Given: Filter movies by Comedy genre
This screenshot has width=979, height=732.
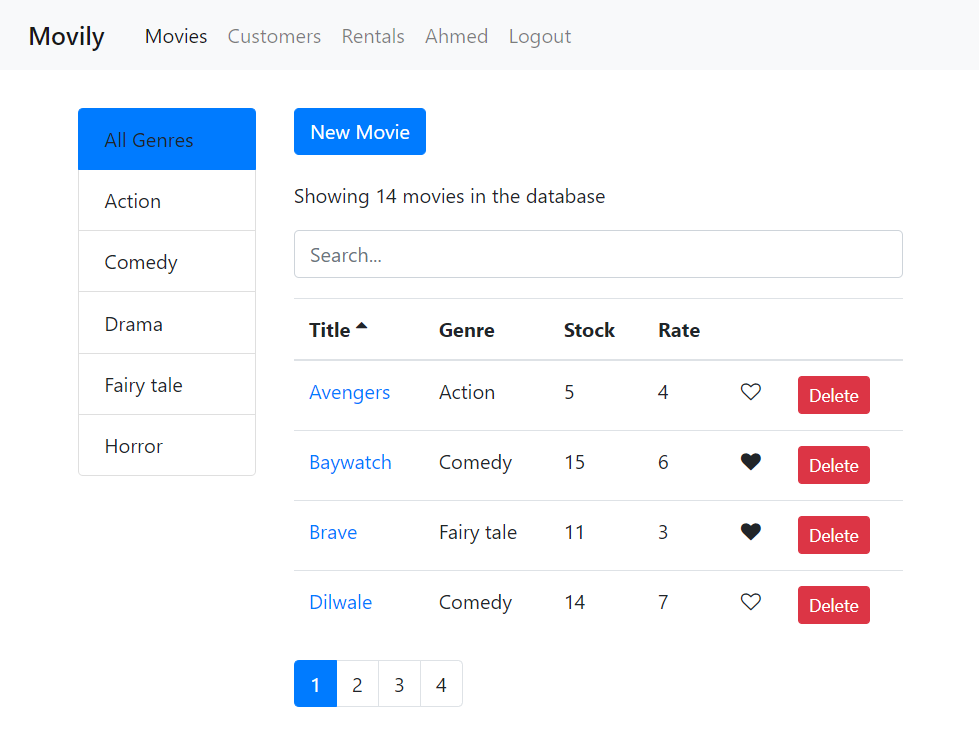Looking at the screenshot, I should point(167,262).
